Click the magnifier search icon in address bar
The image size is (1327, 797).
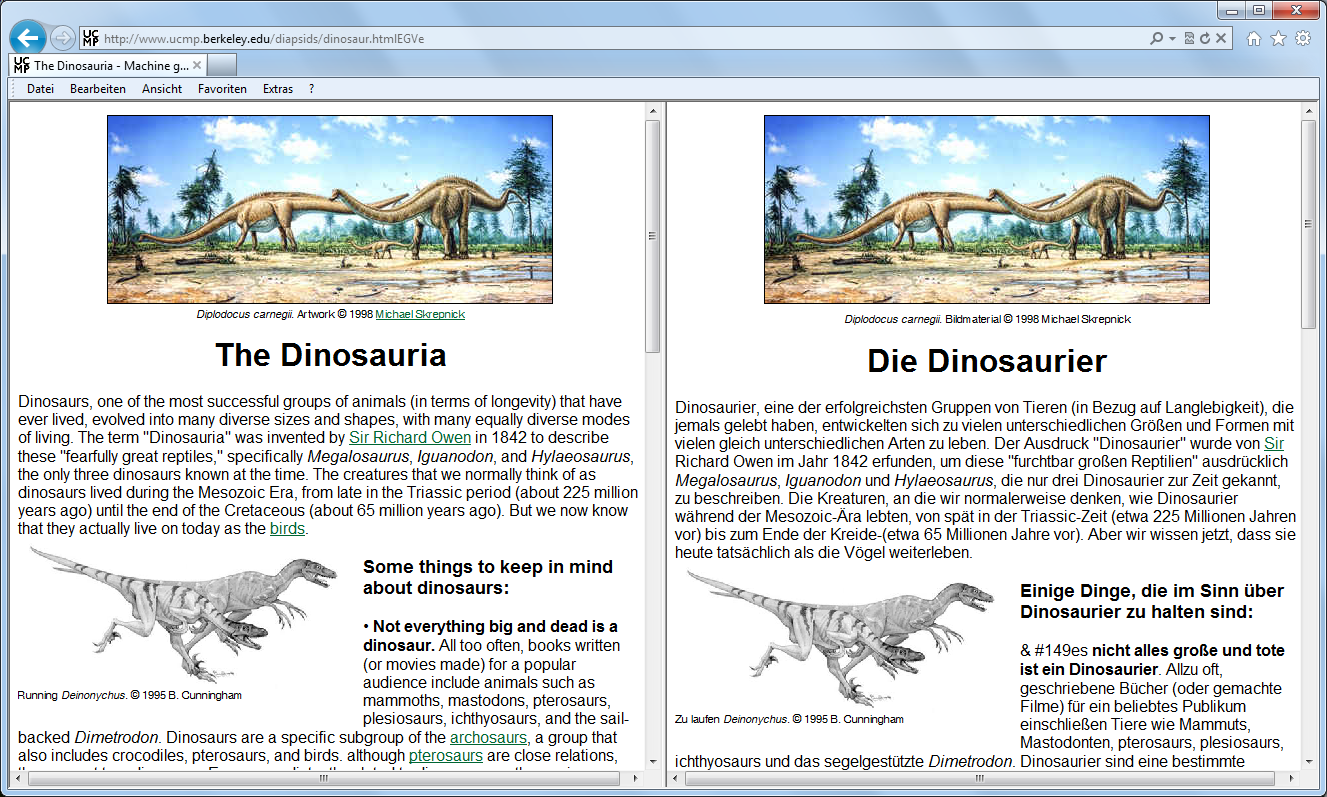click(1157, 39)
